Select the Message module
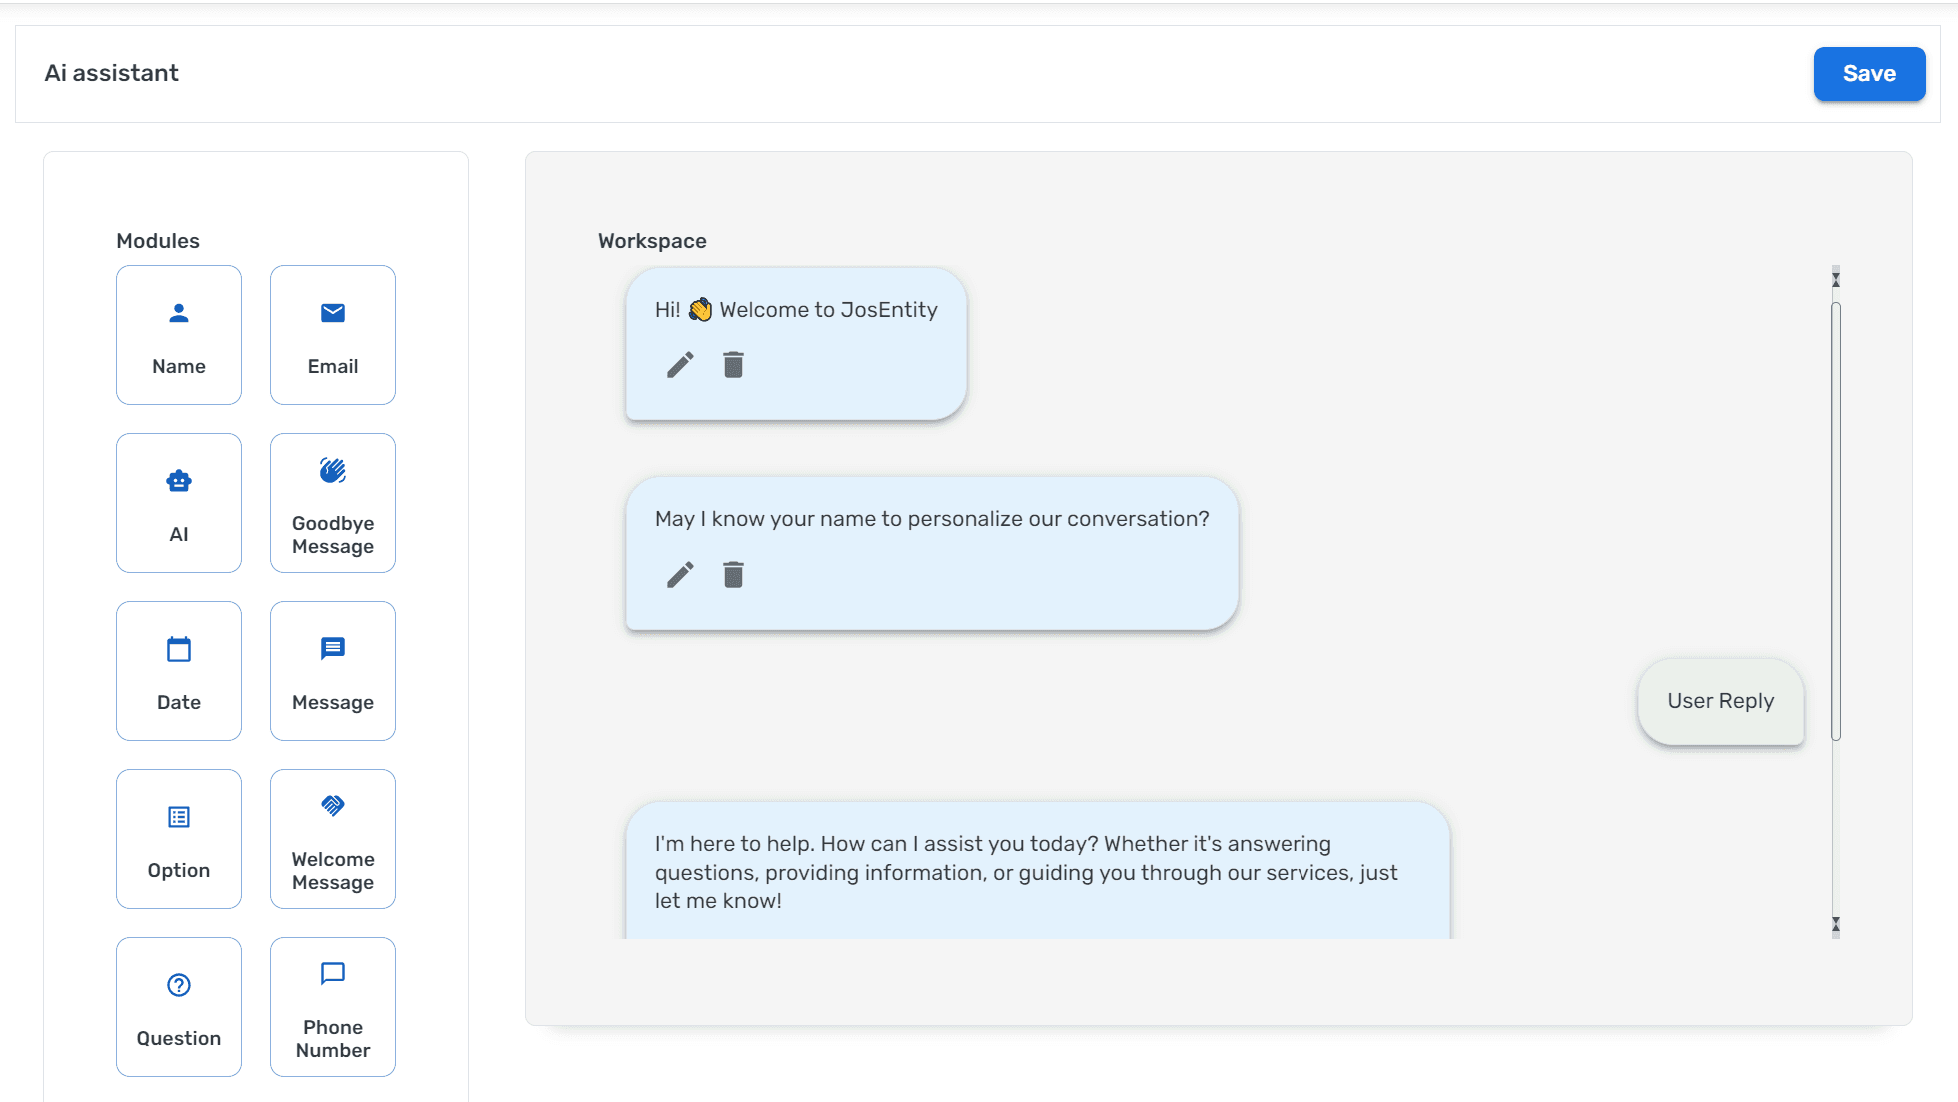The height and width of the screenshot is (1102, 1958). tap(332, 671)
